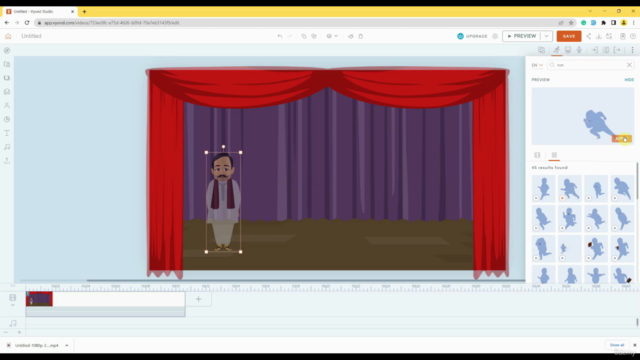This screenshot has width=640, height=360.
Task: Expand the downloaded mp4 file chevron
Action: coord(67,345)
